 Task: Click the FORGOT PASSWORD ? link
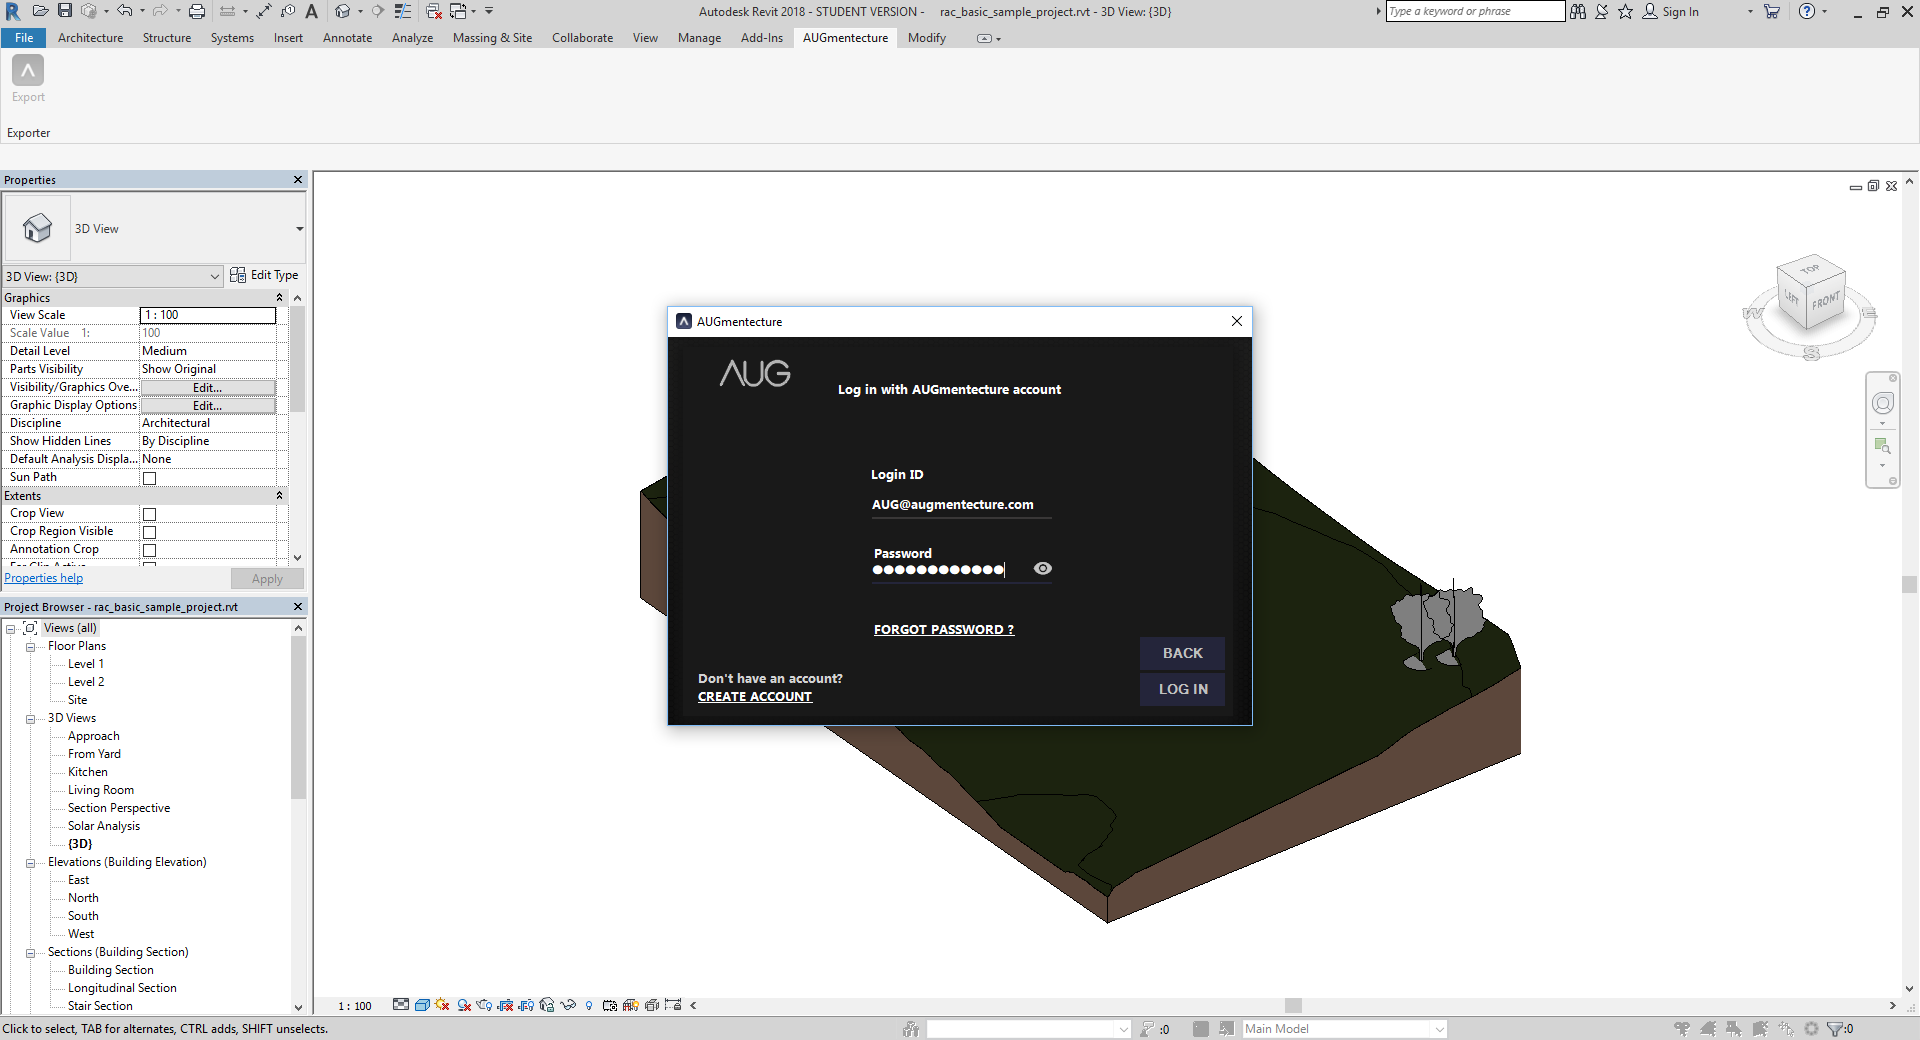(944, 629)
